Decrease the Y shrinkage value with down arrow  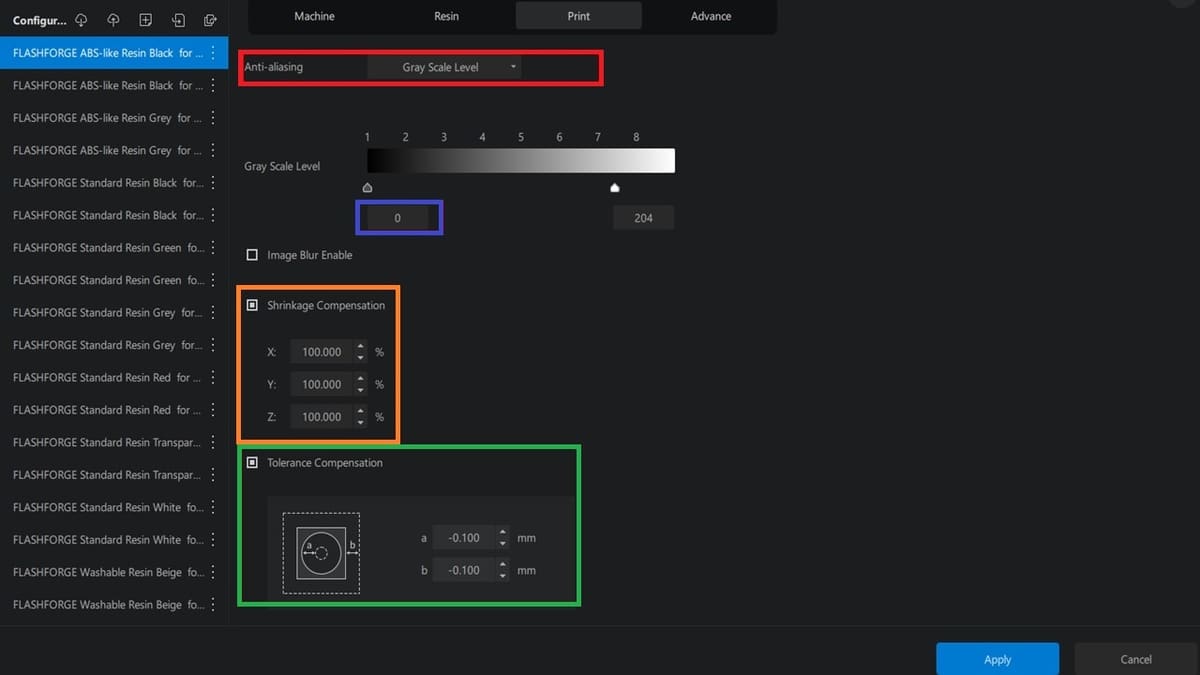tap(361, 390)
